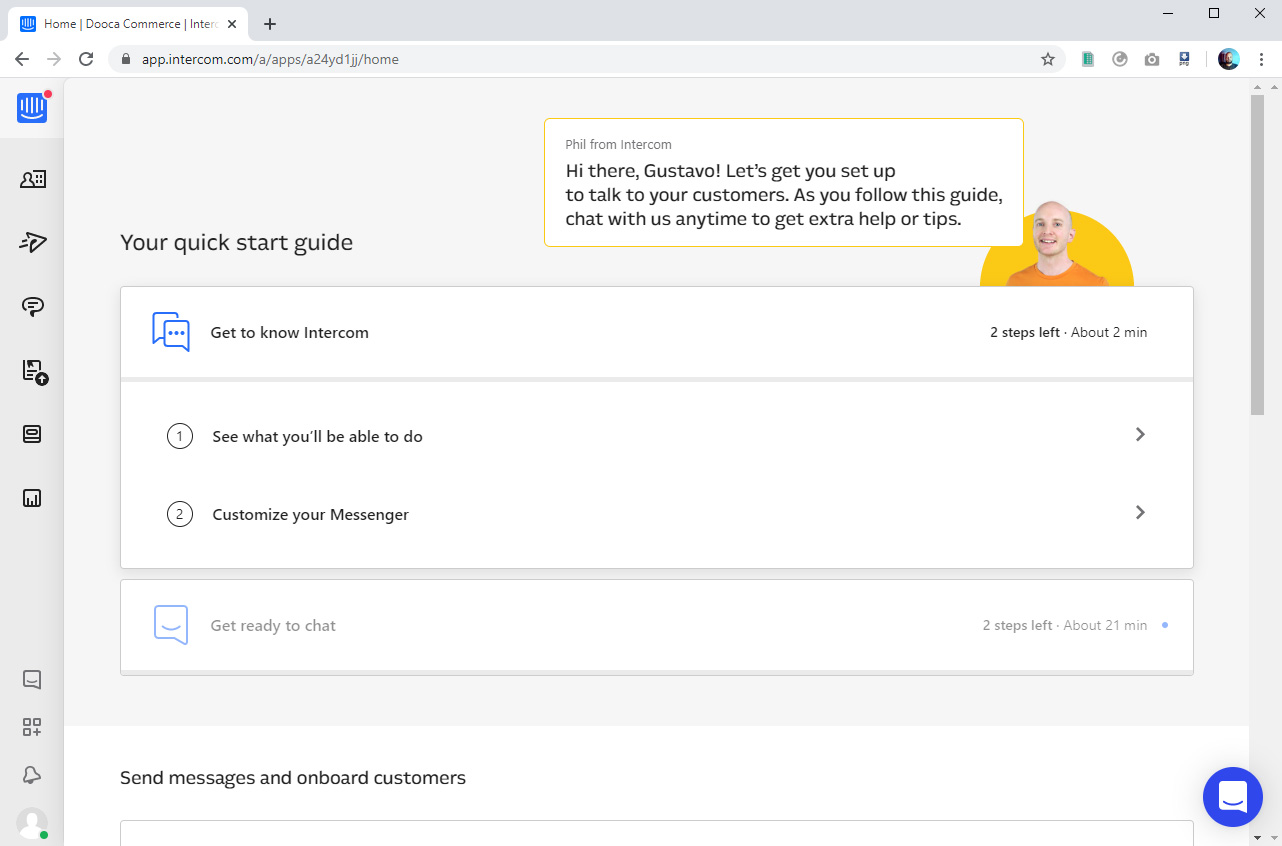Open the Messenger icon in the lower sidebar
Screen dimensions: 1282x846
[32, 680]
